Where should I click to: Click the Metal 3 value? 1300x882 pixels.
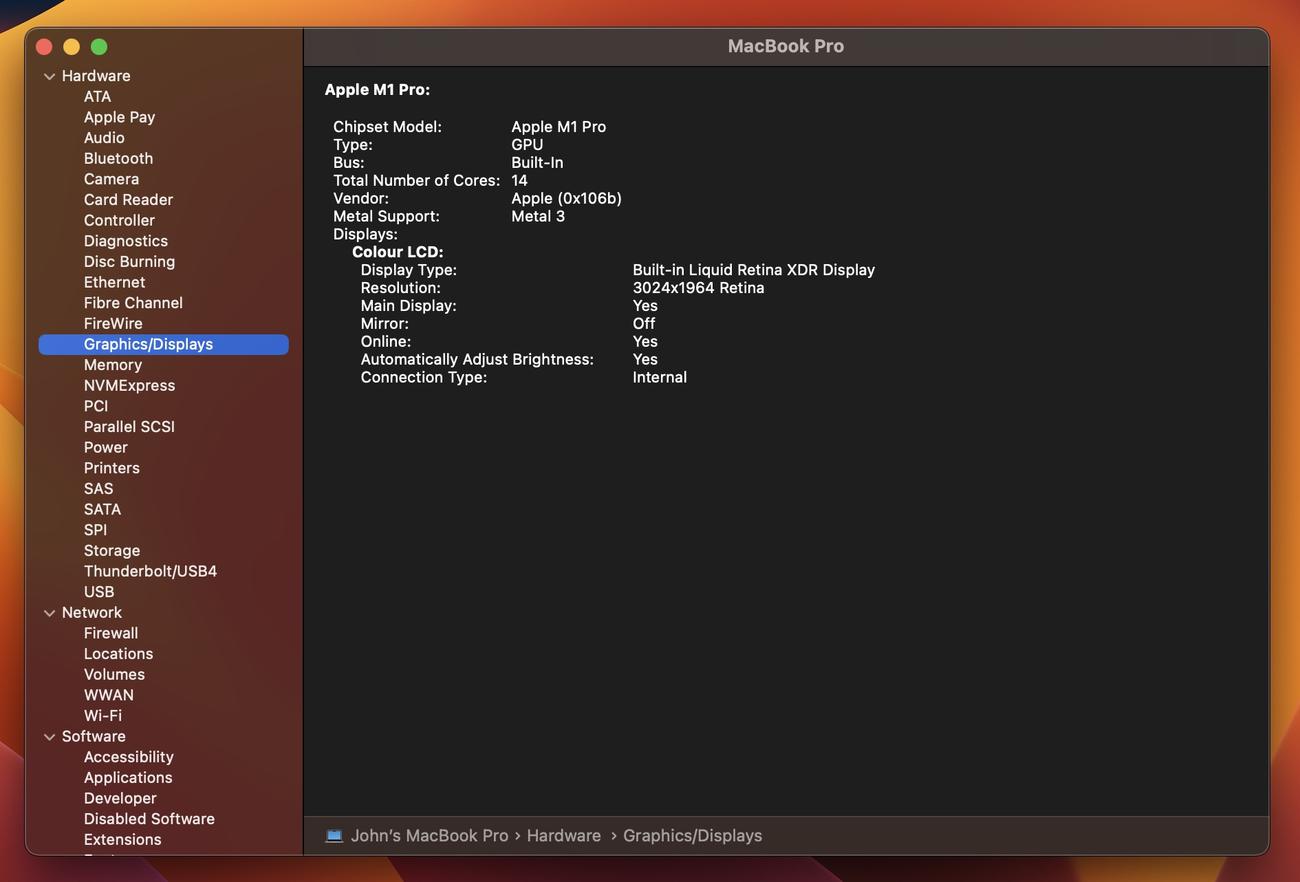tap(538, 216)
